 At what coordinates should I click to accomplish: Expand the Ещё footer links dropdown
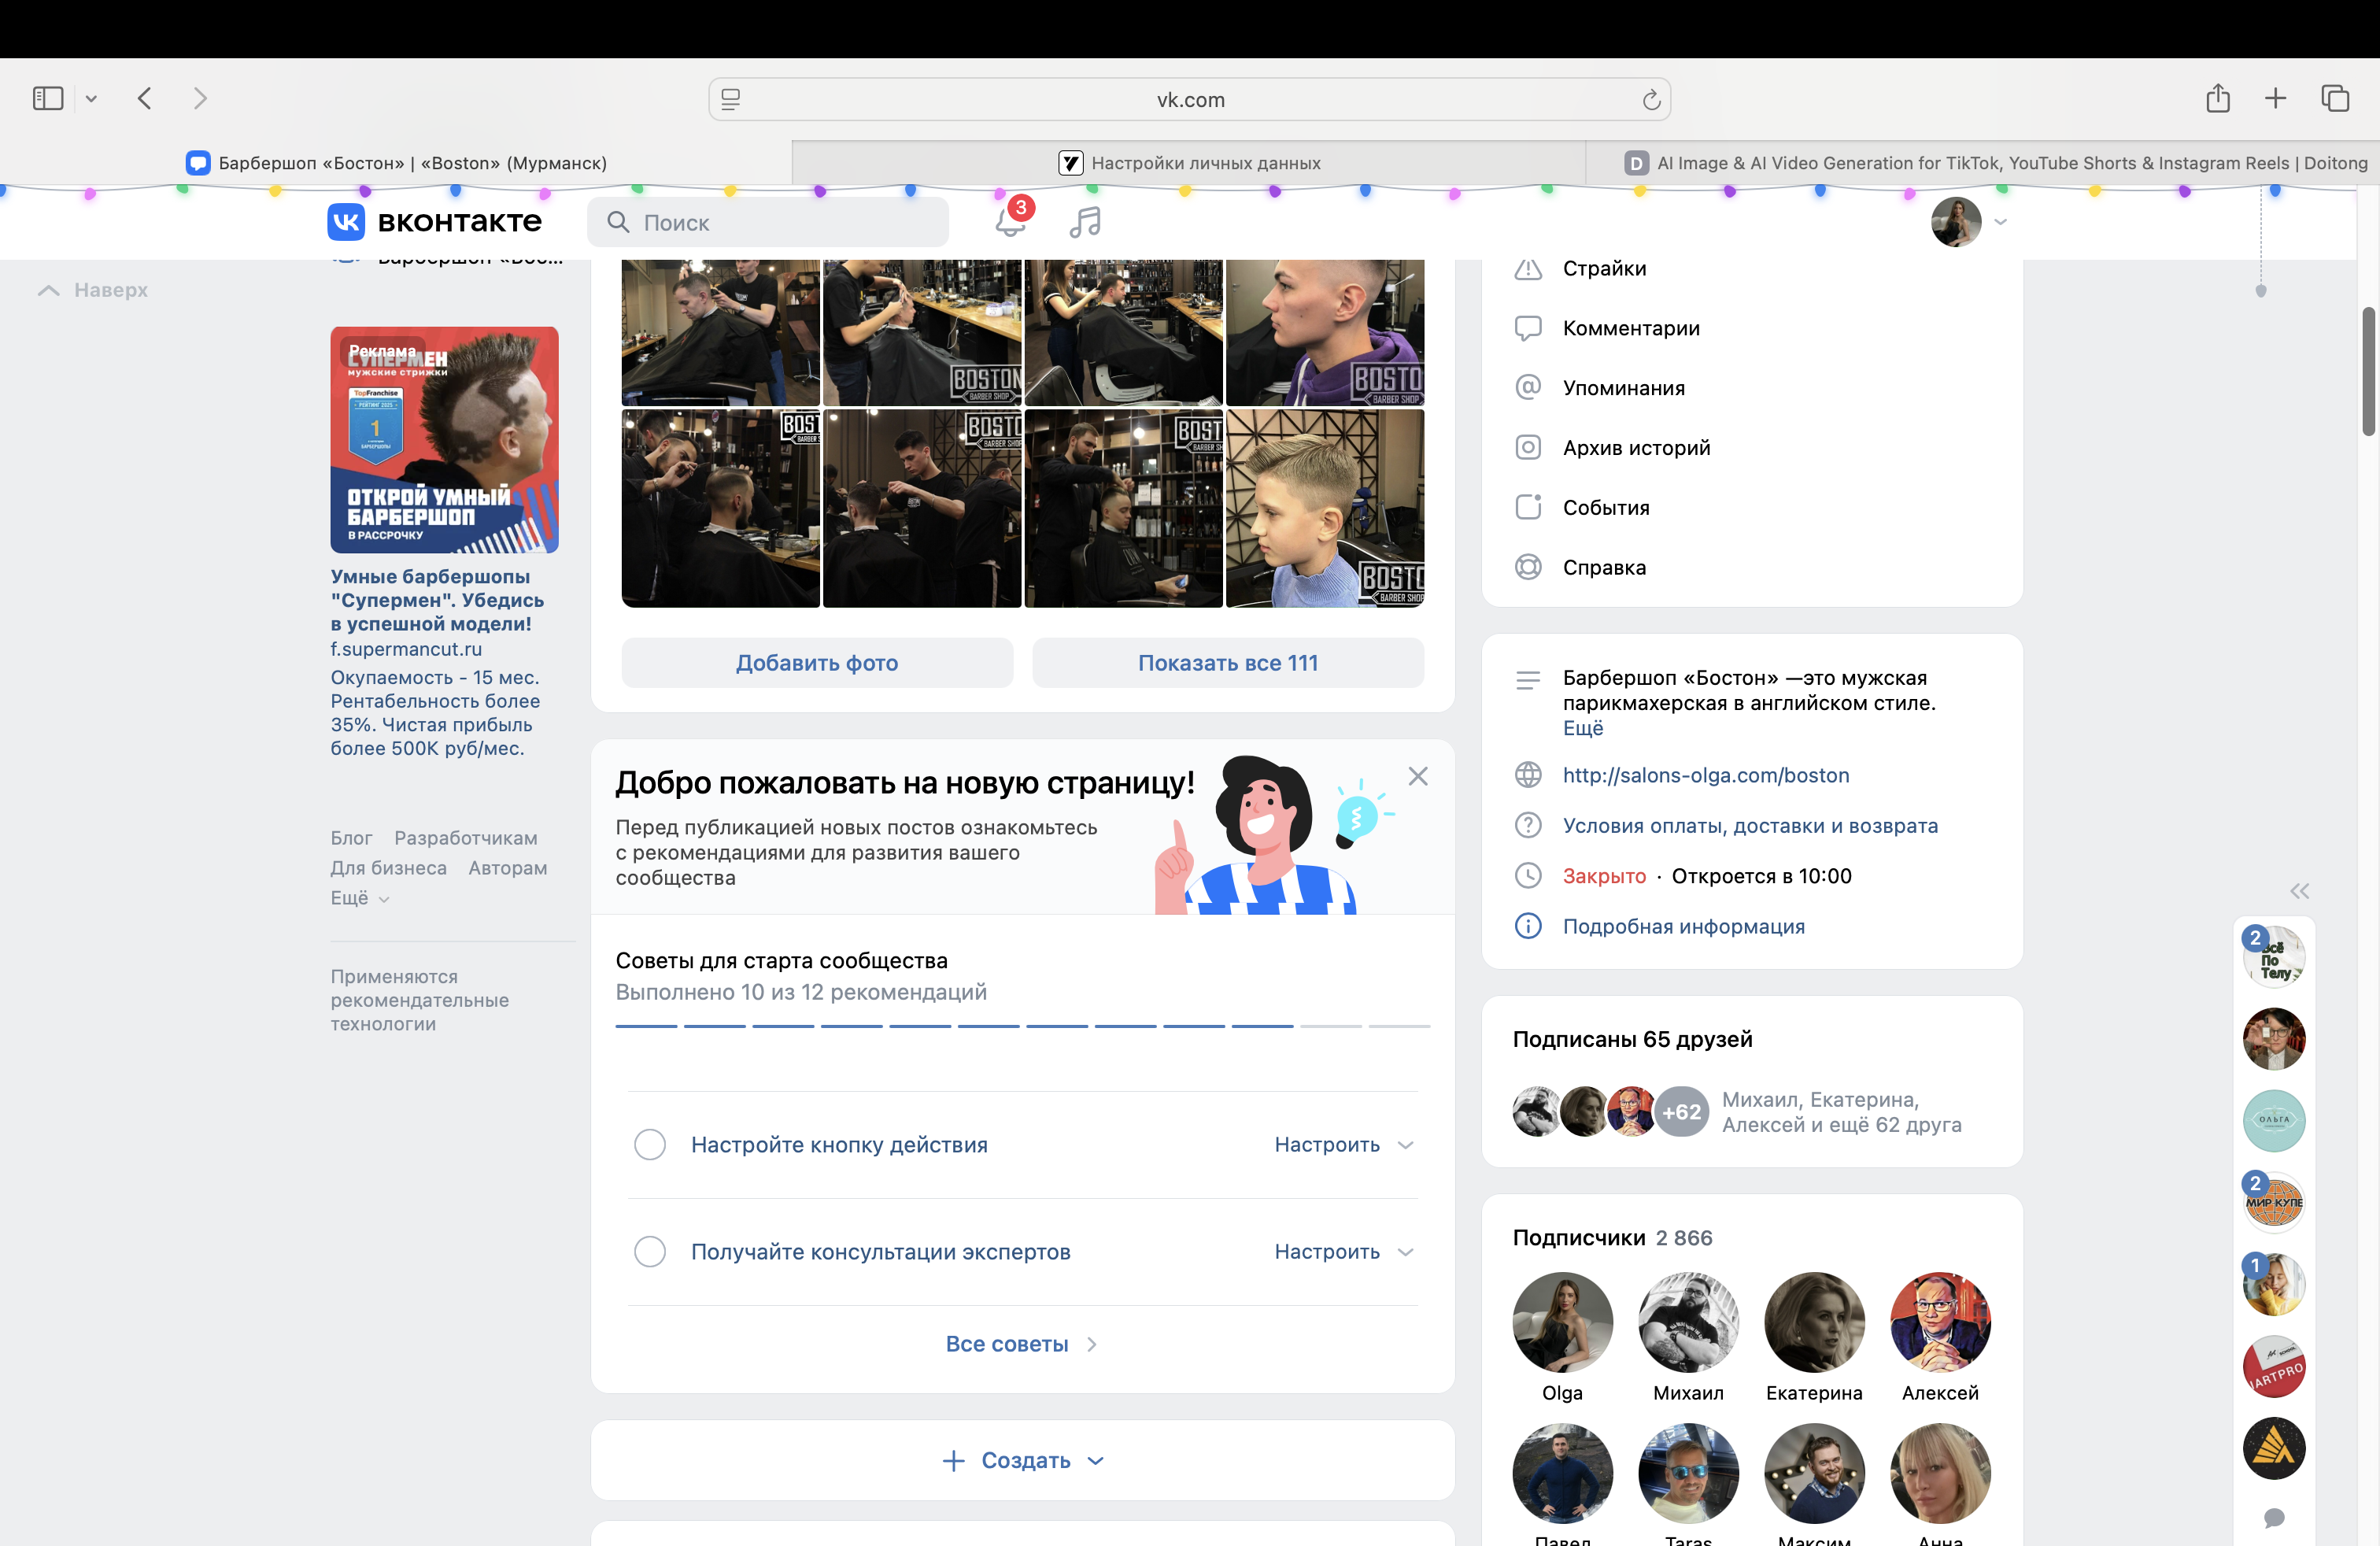tap(360, 898)
